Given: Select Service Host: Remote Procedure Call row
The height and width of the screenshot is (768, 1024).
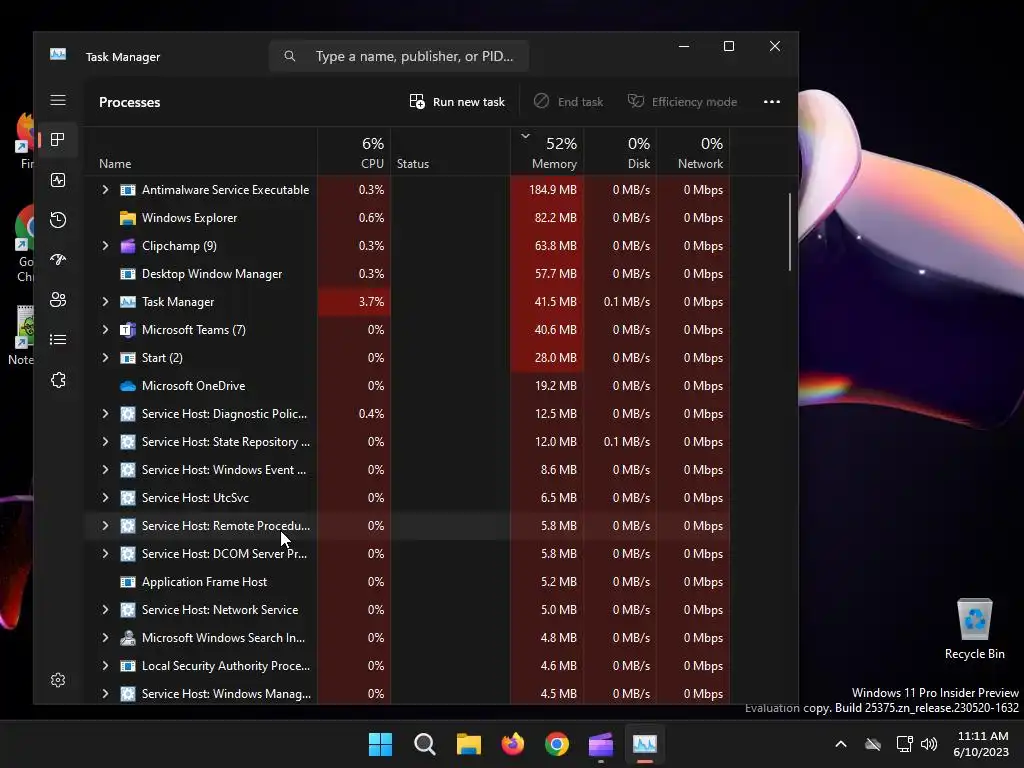Looking at the screenshot, I should [x=408, y=526].
